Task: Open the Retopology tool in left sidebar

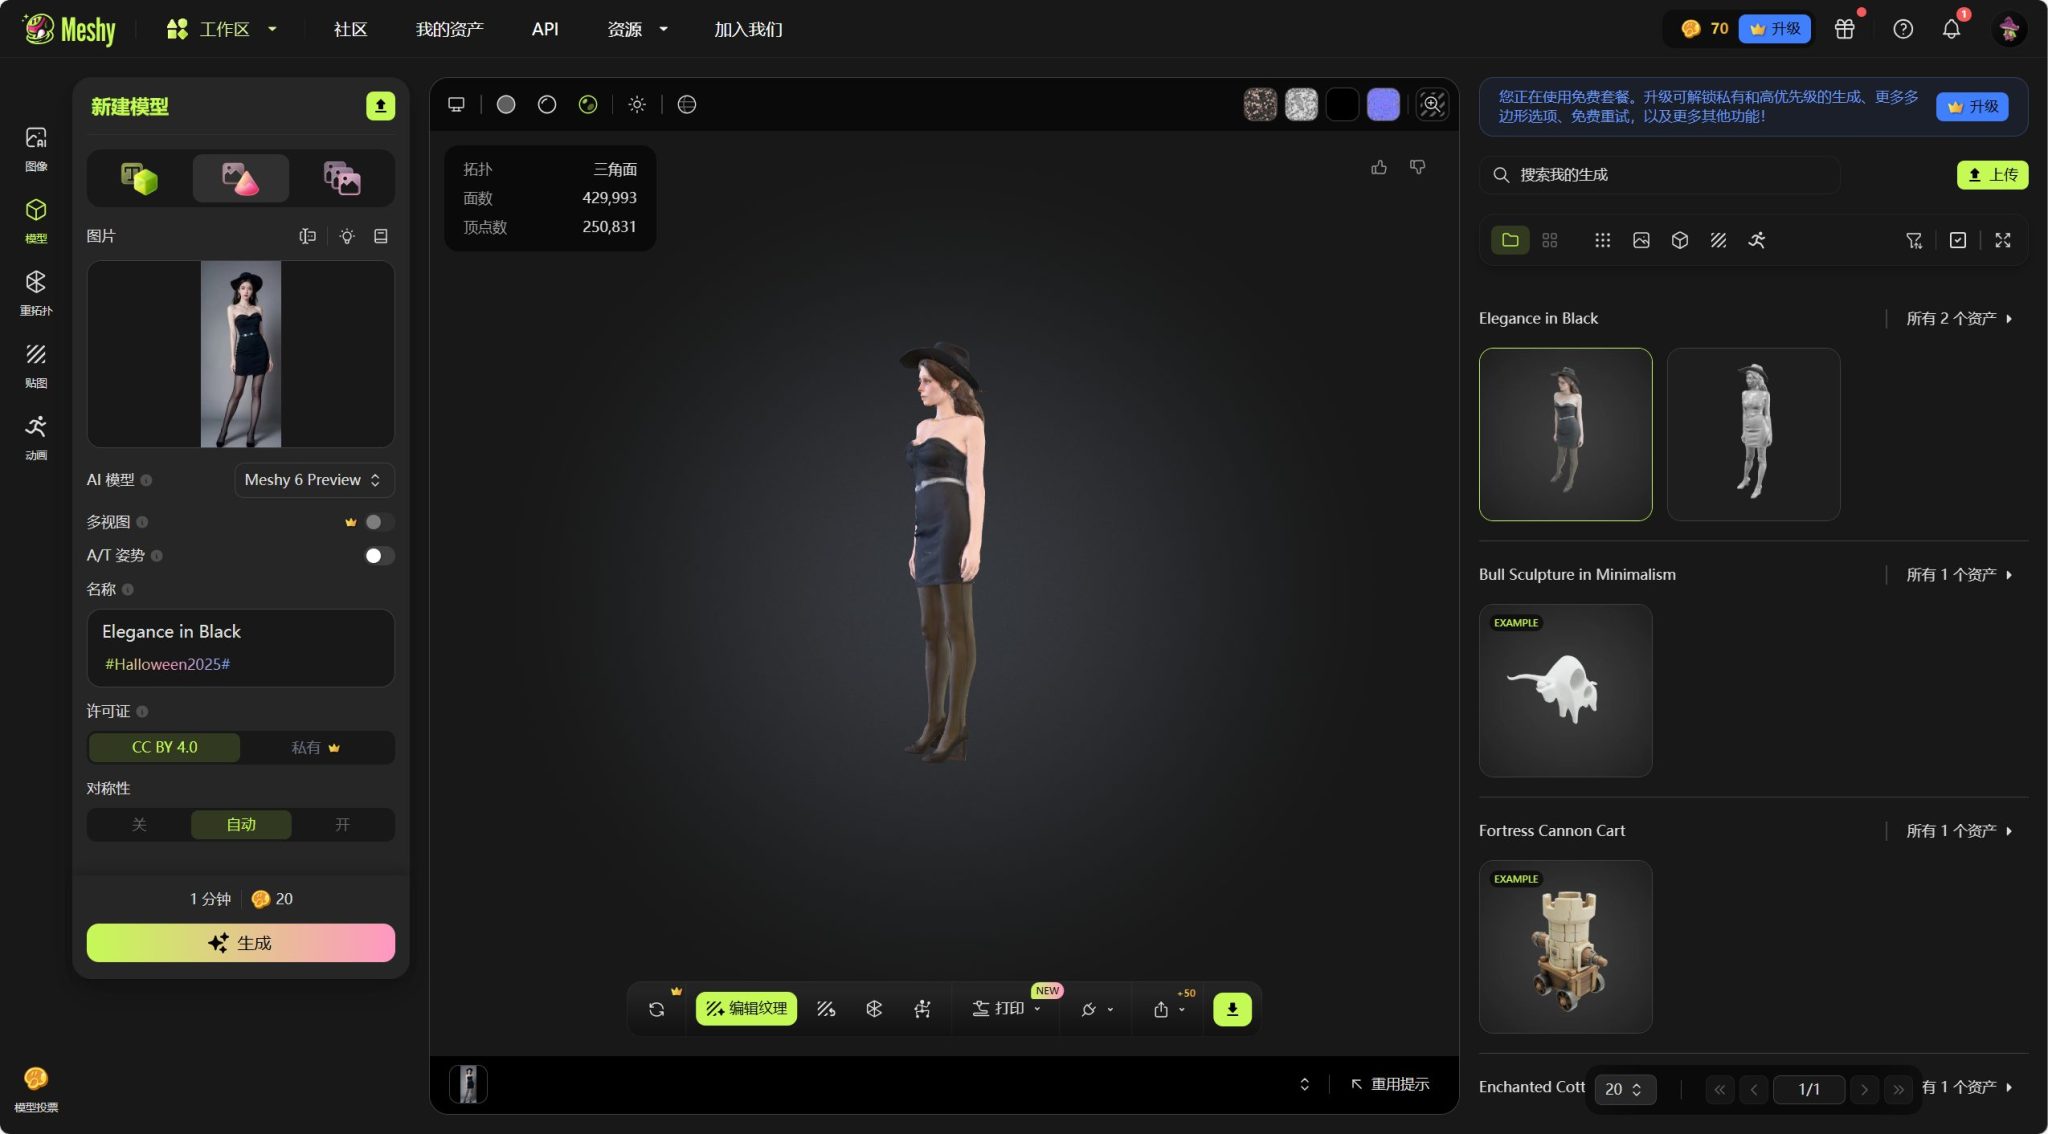Action: point(36,290)
